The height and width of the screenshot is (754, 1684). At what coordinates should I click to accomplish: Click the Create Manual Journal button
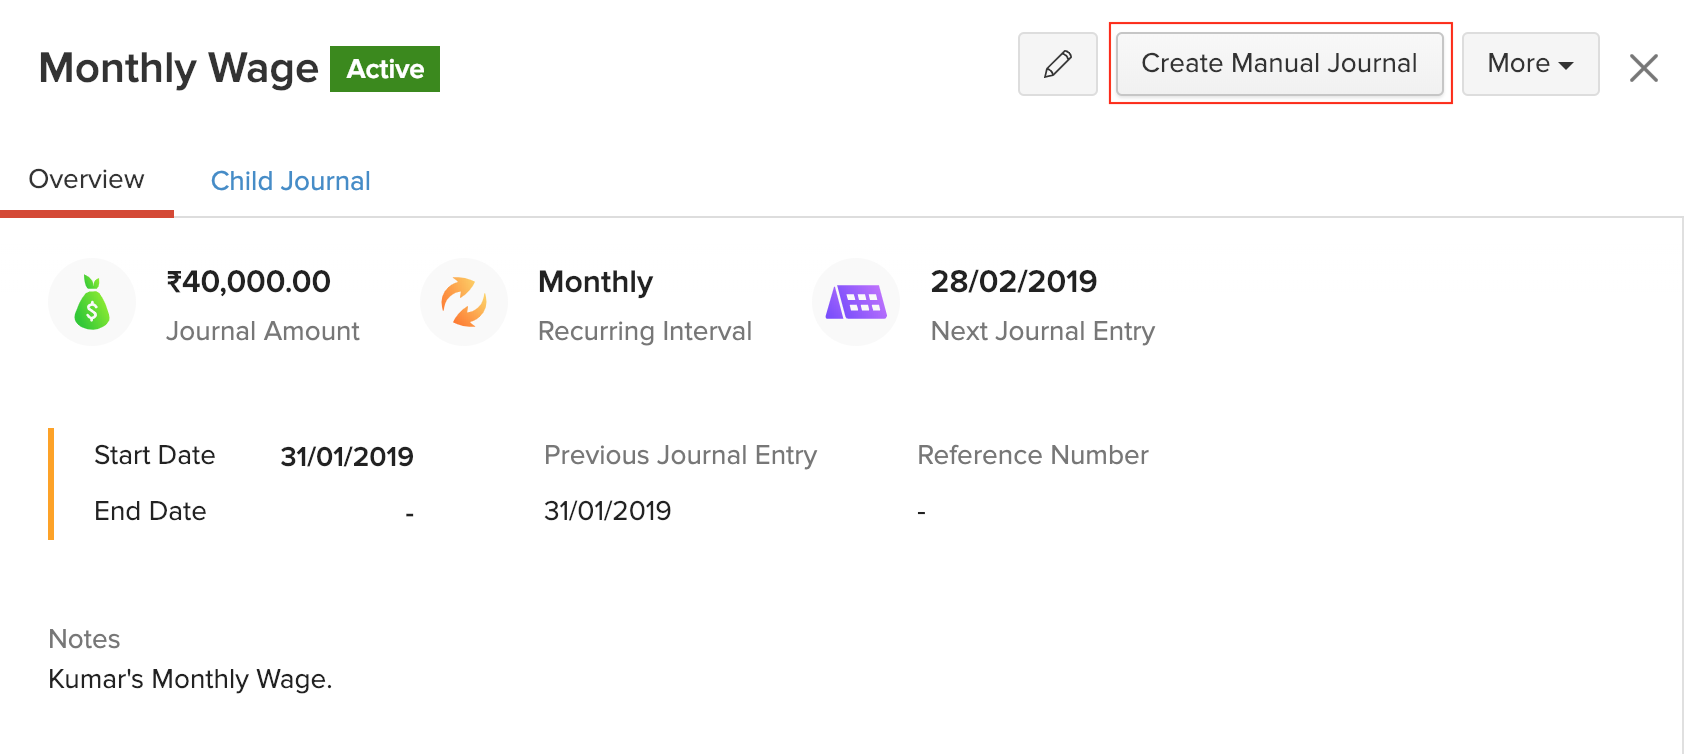click(1280, 63)
